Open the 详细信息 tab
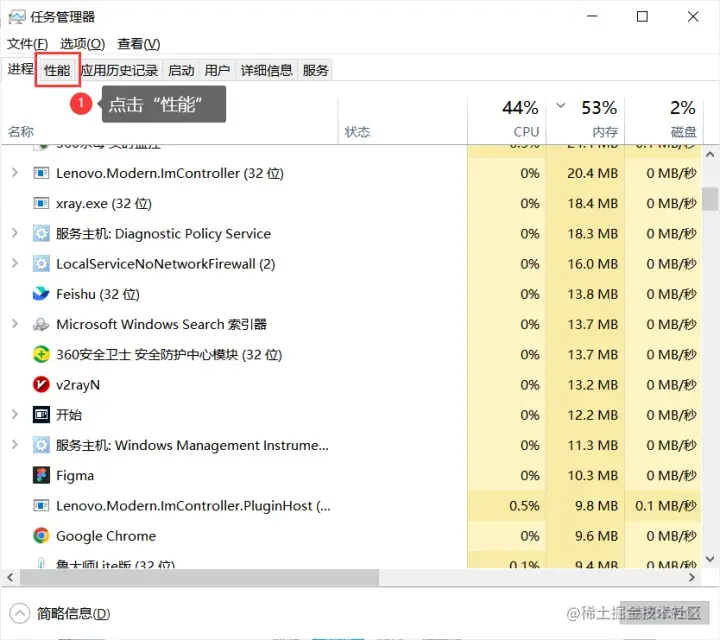The height and width of the screenshot is (640, 720). (x=267, y=70)
